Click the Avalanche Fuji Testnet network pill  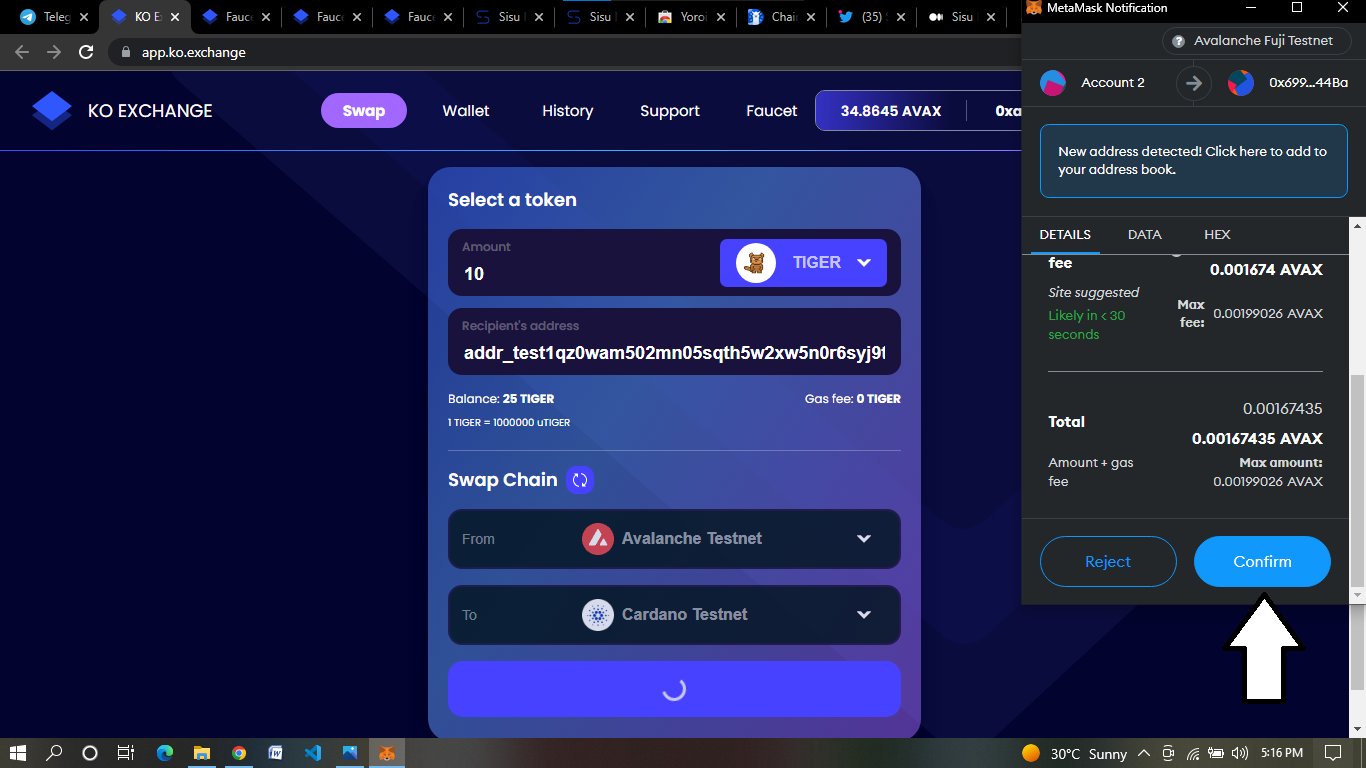coord(1255,41)
